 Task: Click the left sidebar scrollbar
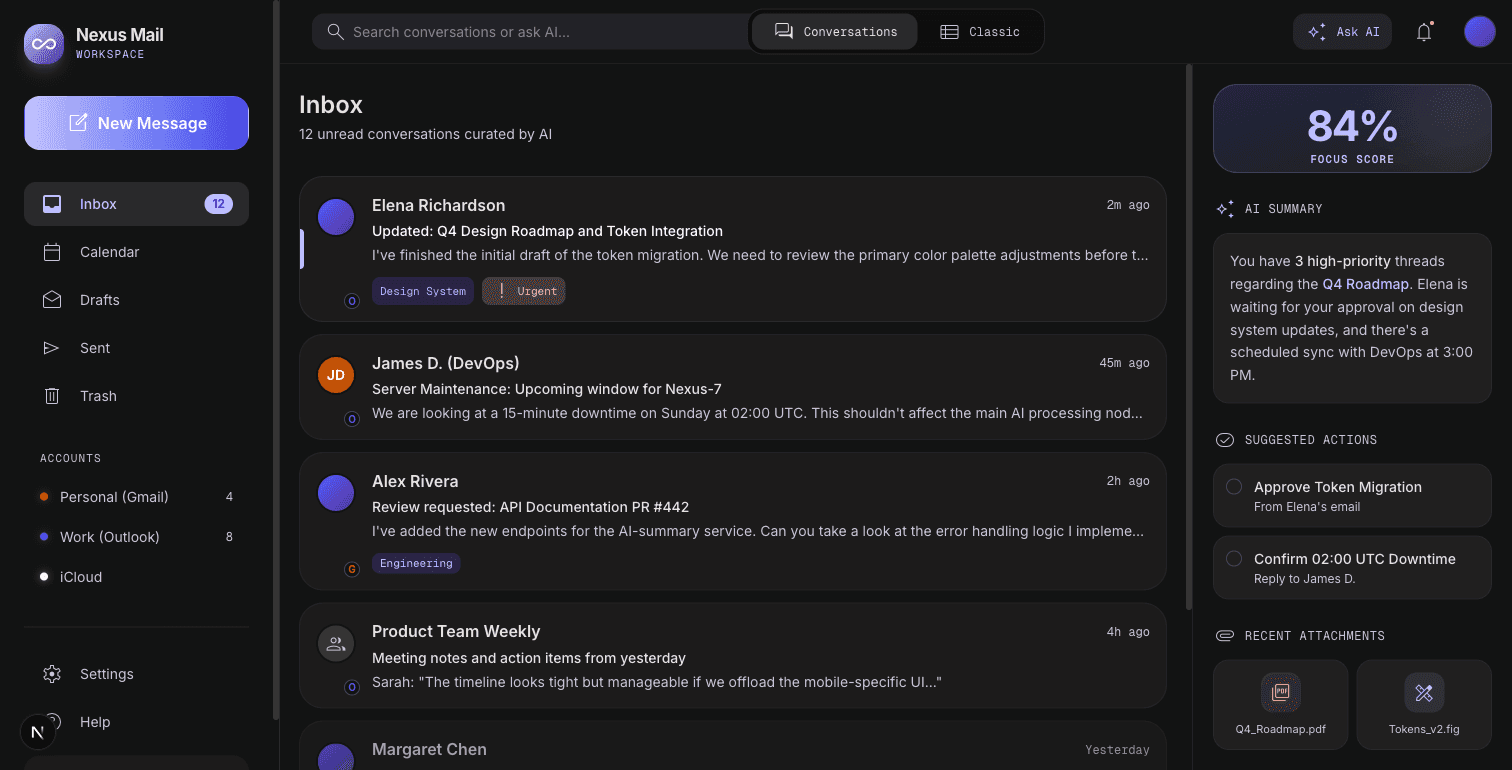[x=276, y=360]
